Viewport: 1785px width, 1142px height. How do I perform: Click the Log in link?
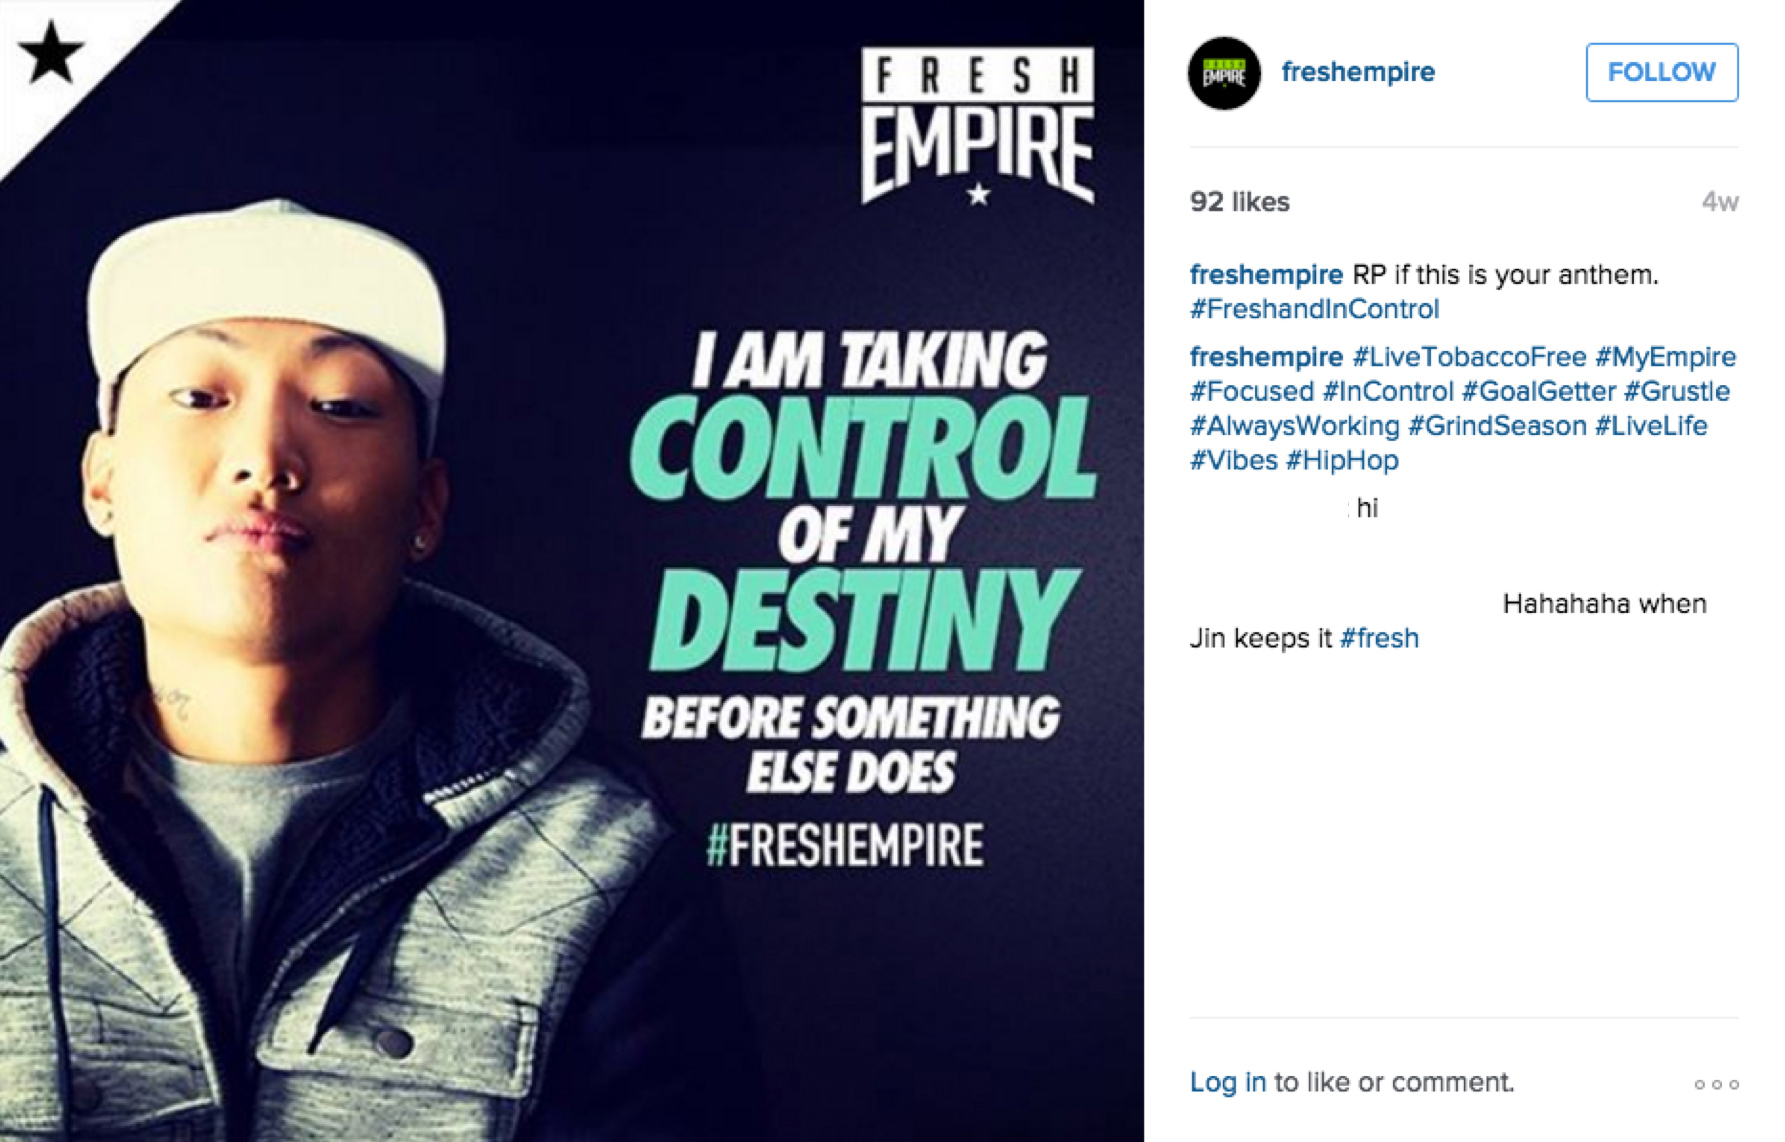[1227, 1082]
